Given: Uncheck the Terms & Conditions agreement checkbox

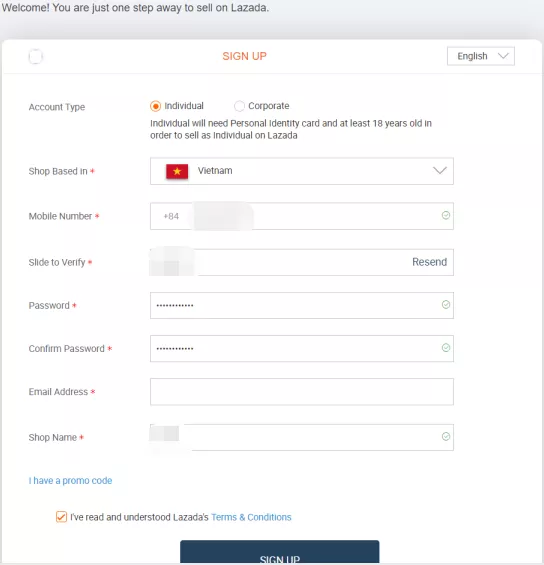Looking at the screenshot, I should [x=61, y=516].
